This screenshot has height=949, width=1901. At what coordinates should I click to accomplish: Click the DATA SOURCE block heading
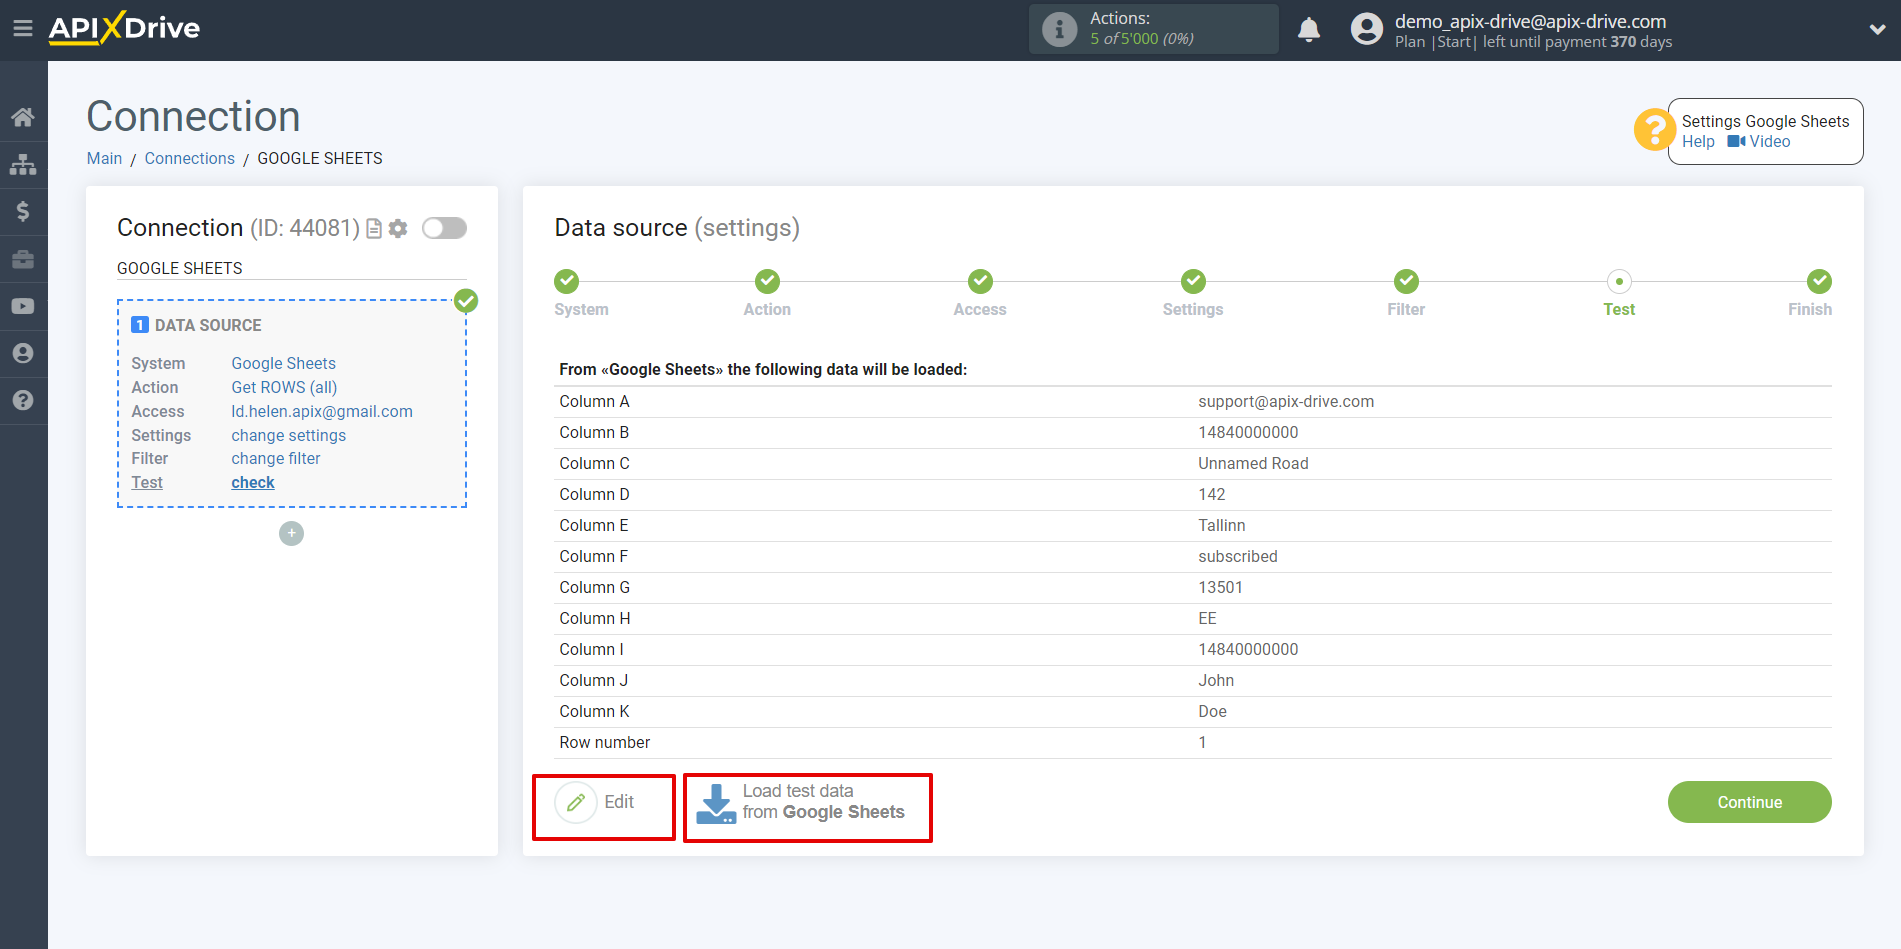[x=208, y=326]
